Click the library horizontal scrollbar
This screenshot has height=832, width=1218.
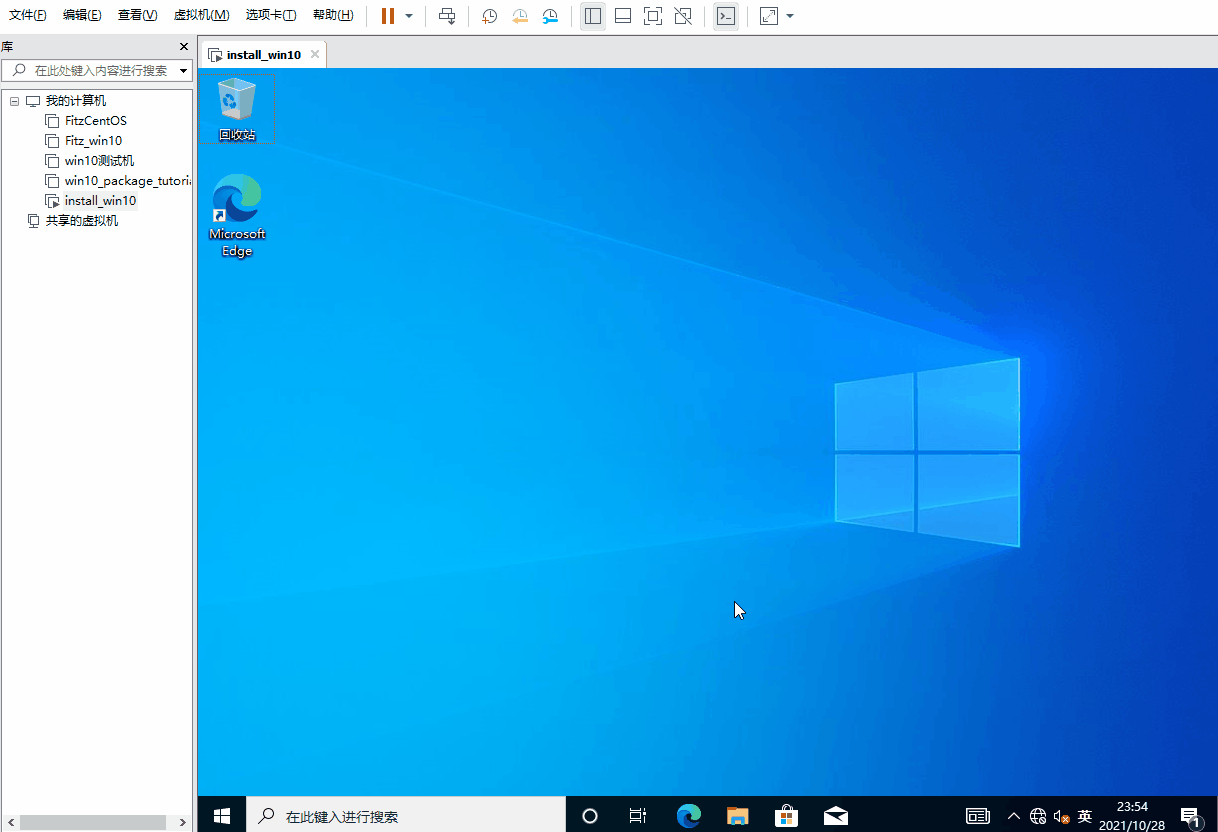[92, 822]
